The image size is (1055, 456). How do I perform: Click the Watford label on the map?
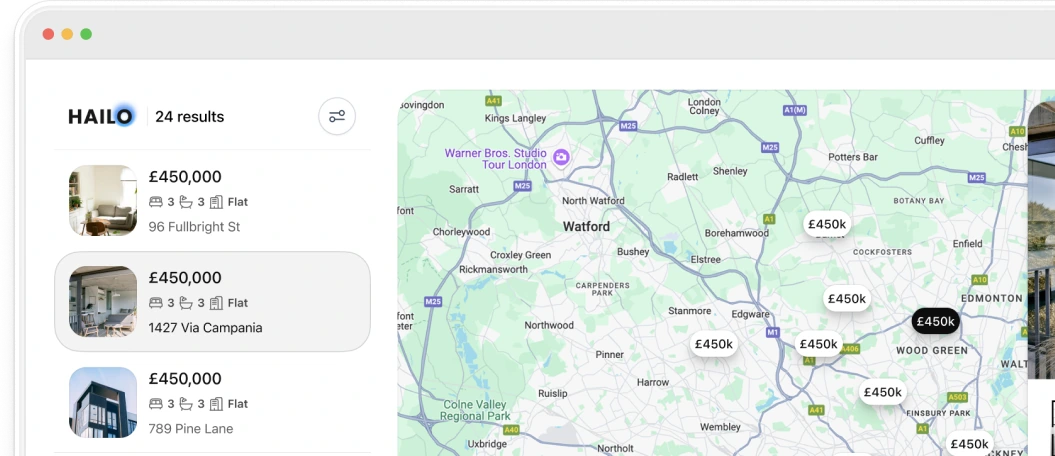(586, 227)
